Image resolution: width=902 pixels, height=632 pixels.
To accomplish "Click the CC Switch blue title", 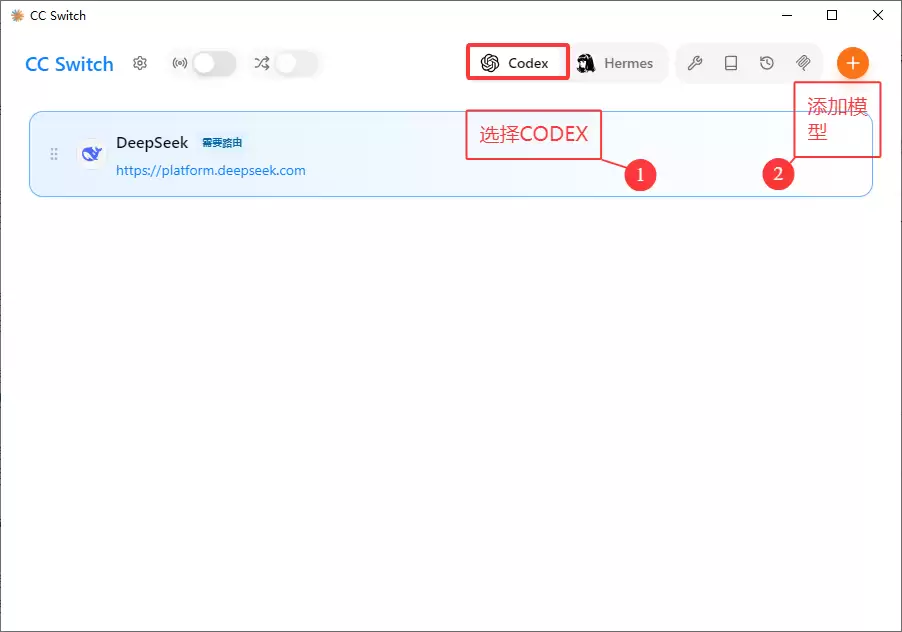I will tap(70, 64).
